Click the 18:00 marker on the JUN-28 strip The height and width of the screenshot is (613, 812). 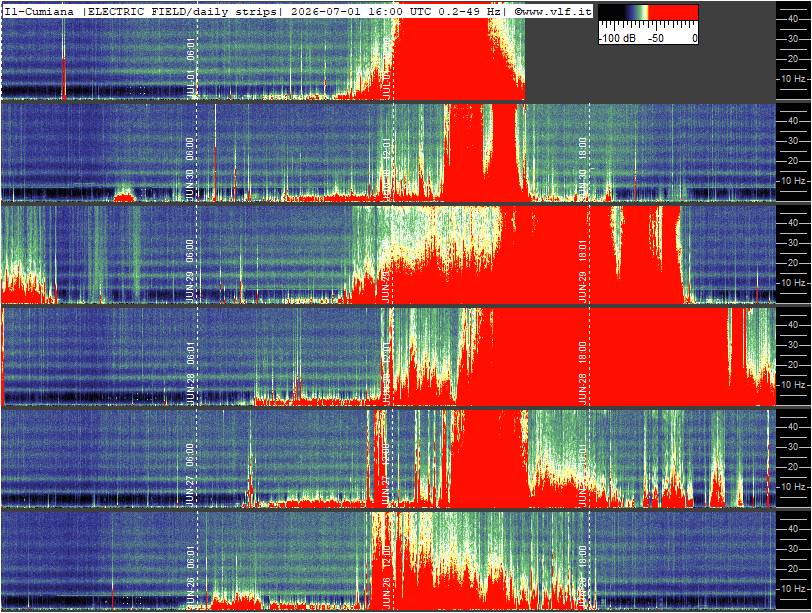pyautogui.click(x=582, y=352)
